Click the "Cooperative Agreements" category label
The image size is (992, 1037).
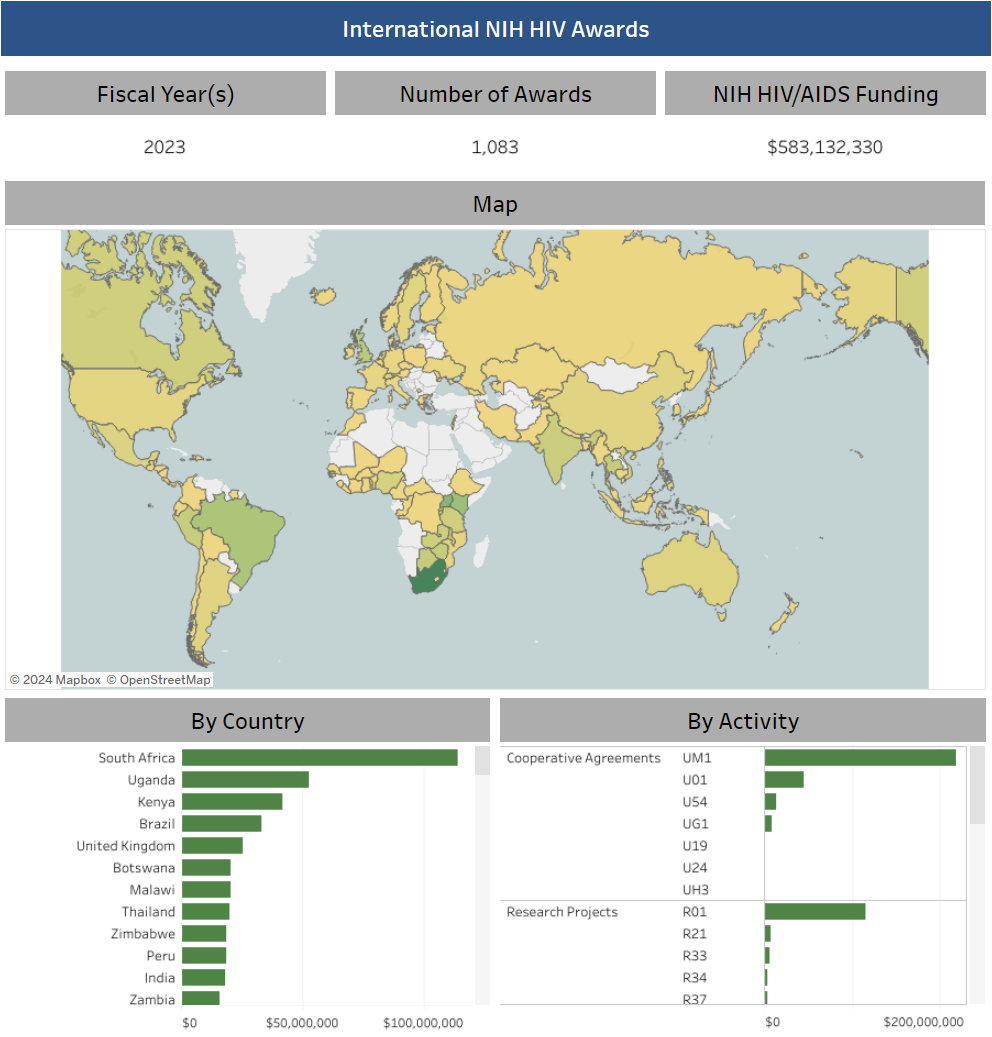click(x=583, y=758)
